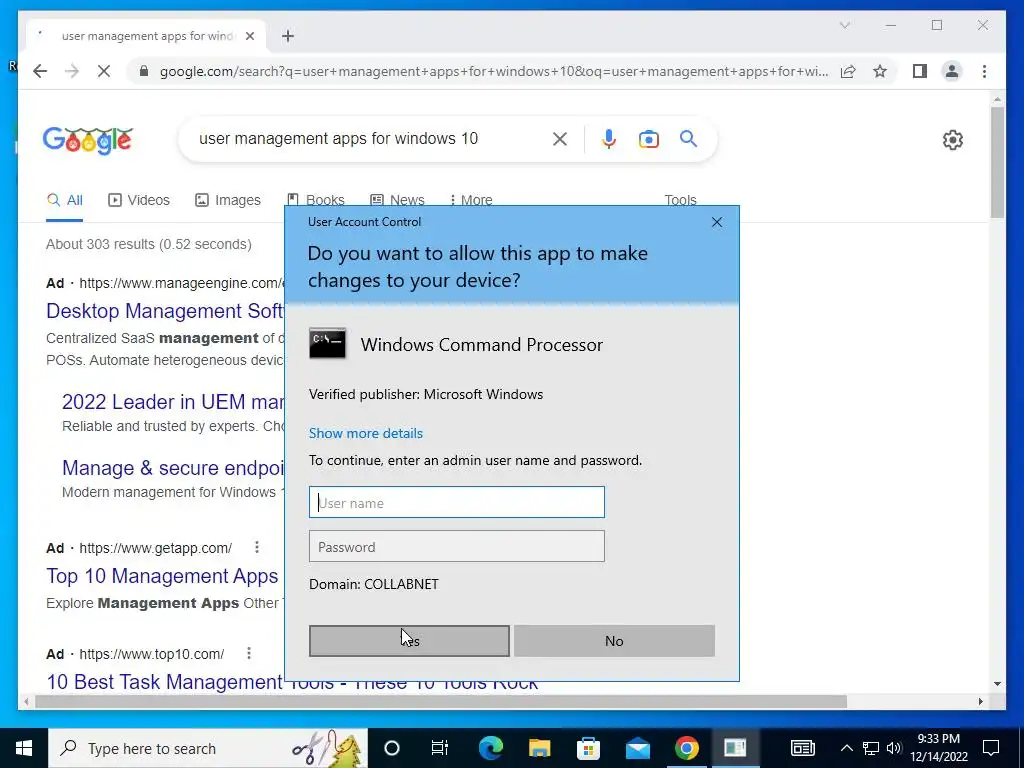
Task: Click the page vertical scrollbar thumb
Action: click(997, 162)
